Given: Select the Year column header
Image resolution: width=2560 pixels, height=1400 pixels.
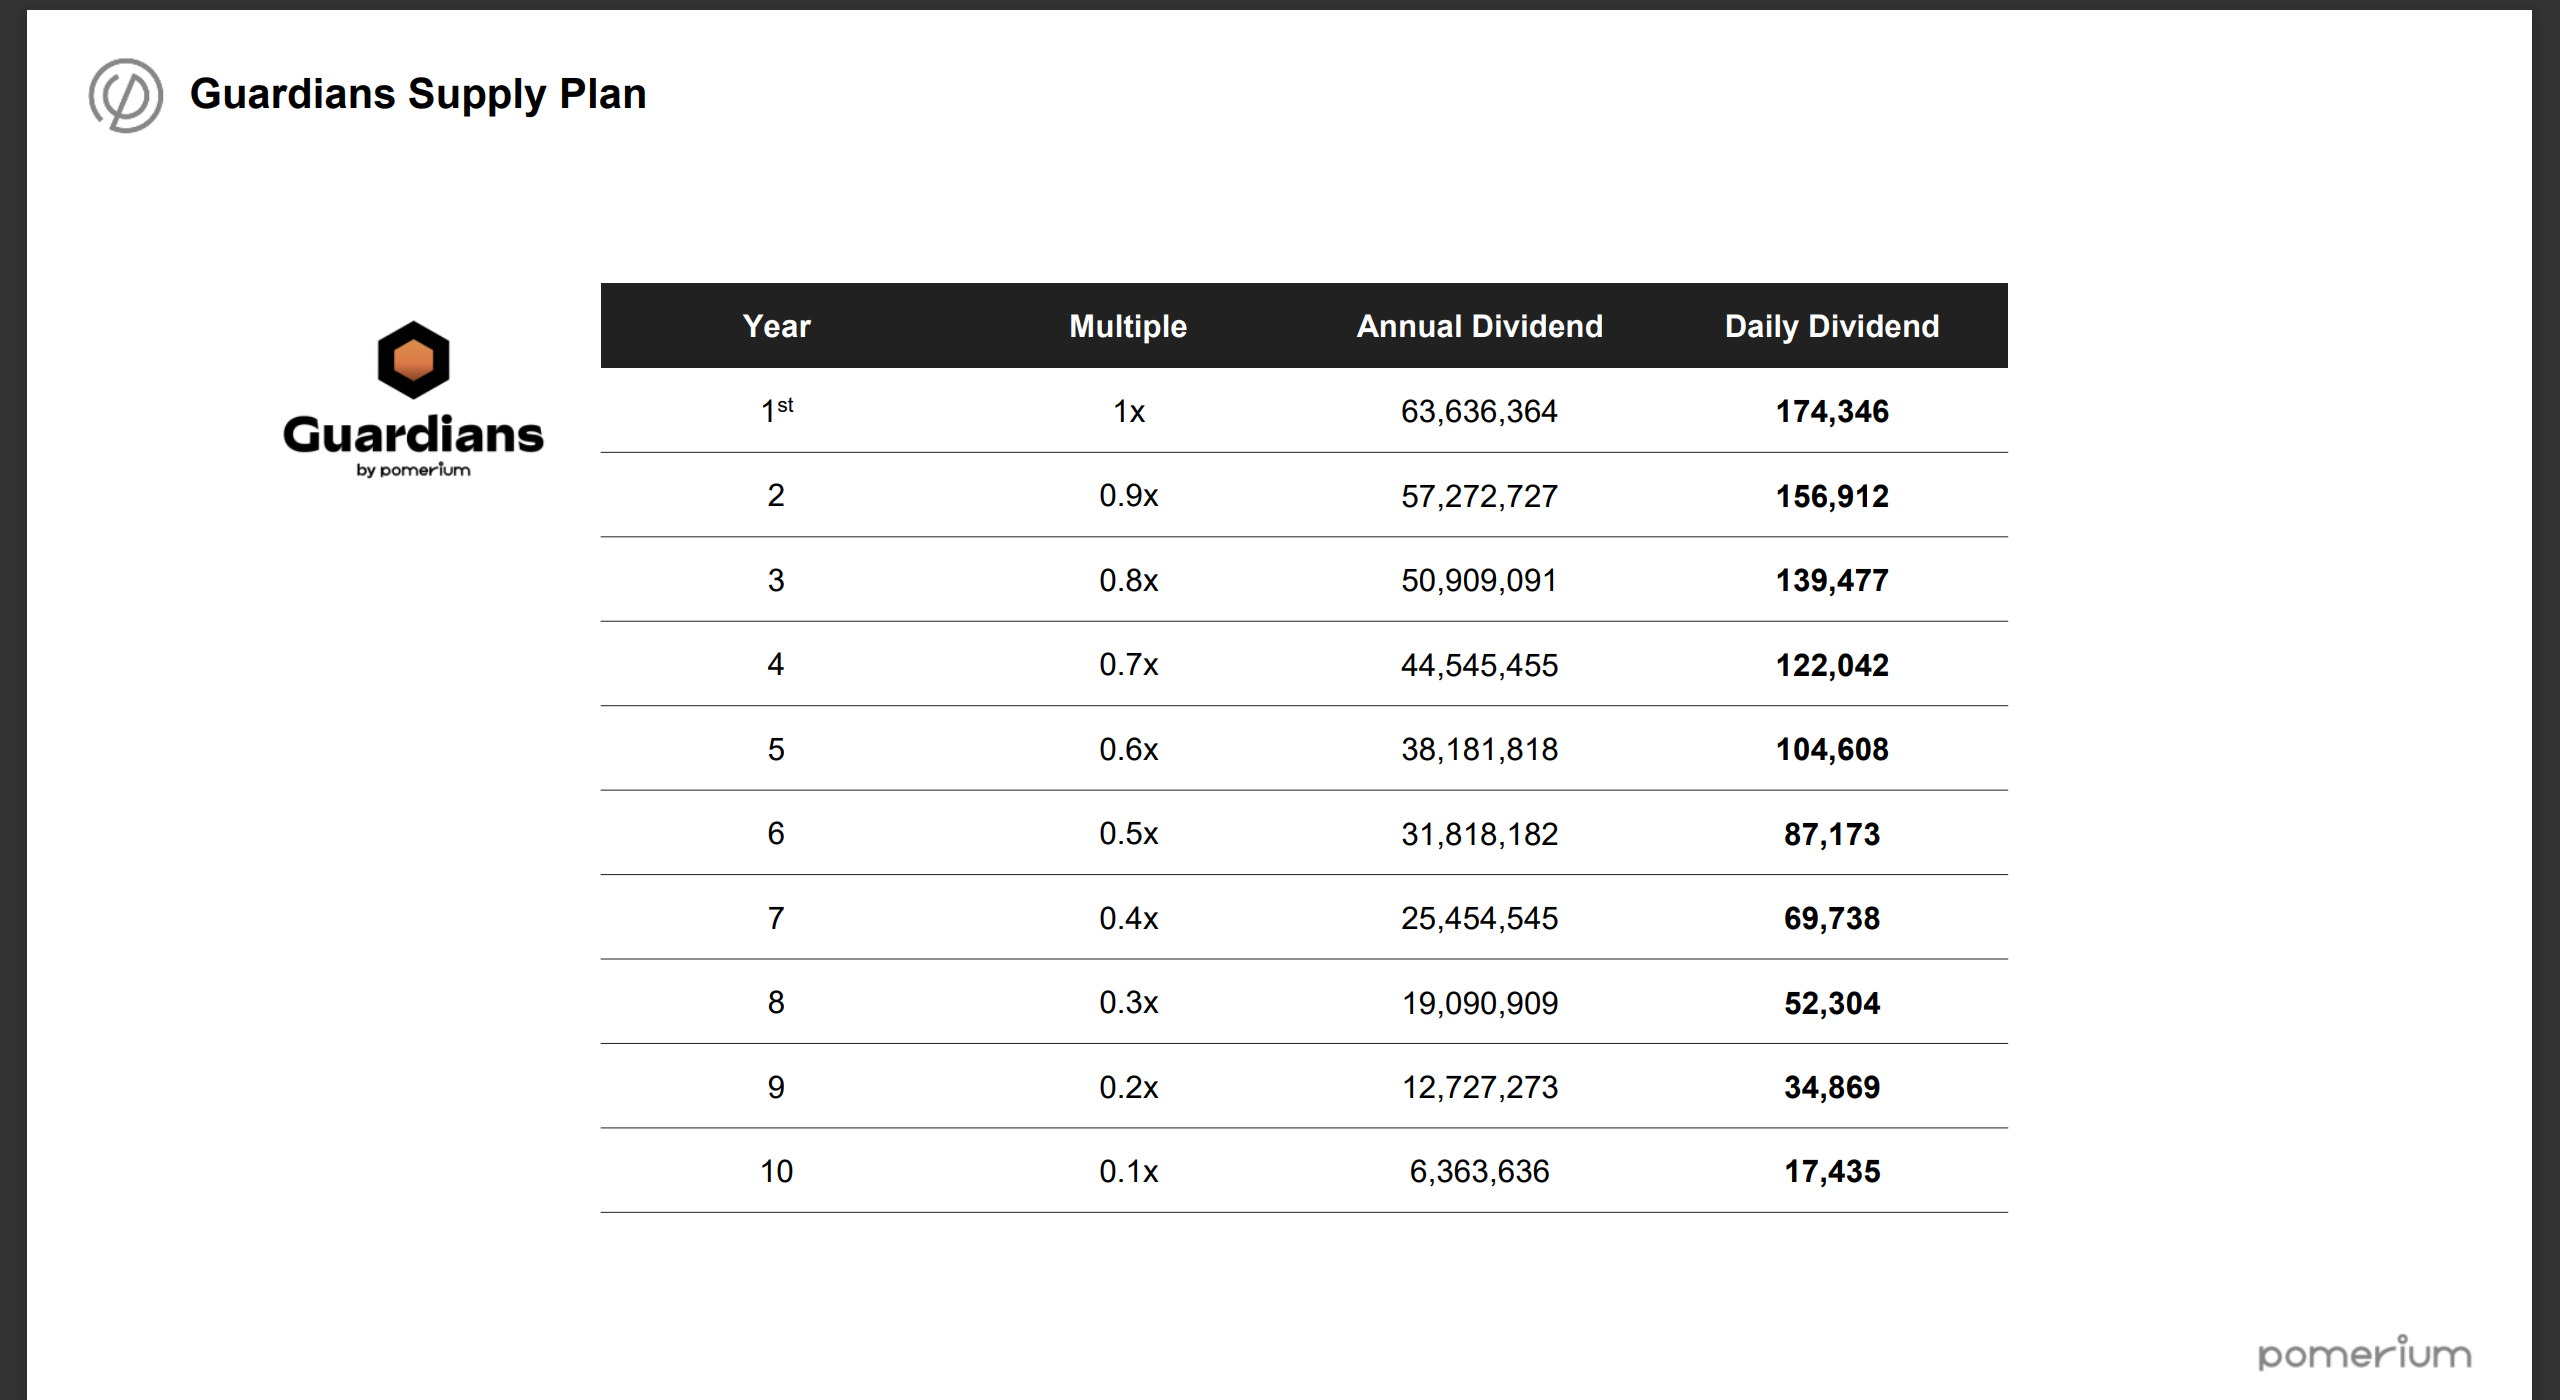Looking at the screenshot, I should [x=776, y=326].
